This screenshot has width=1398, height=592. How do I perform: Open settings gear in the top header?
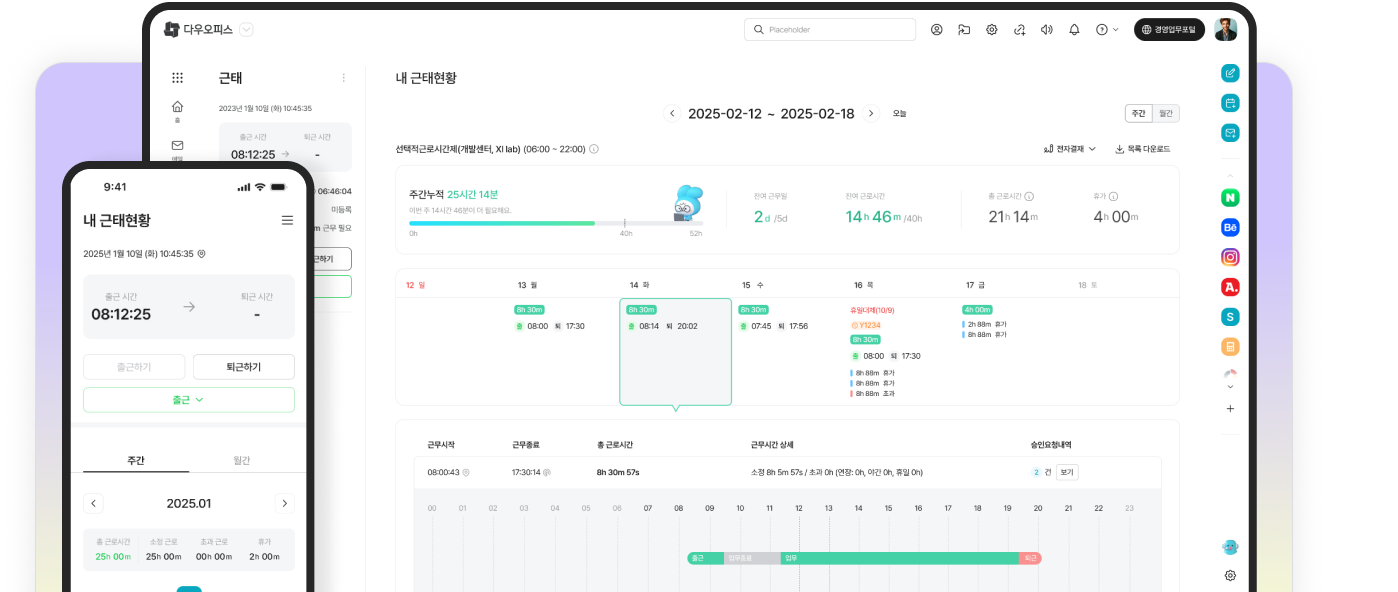(x=992, y=30)
